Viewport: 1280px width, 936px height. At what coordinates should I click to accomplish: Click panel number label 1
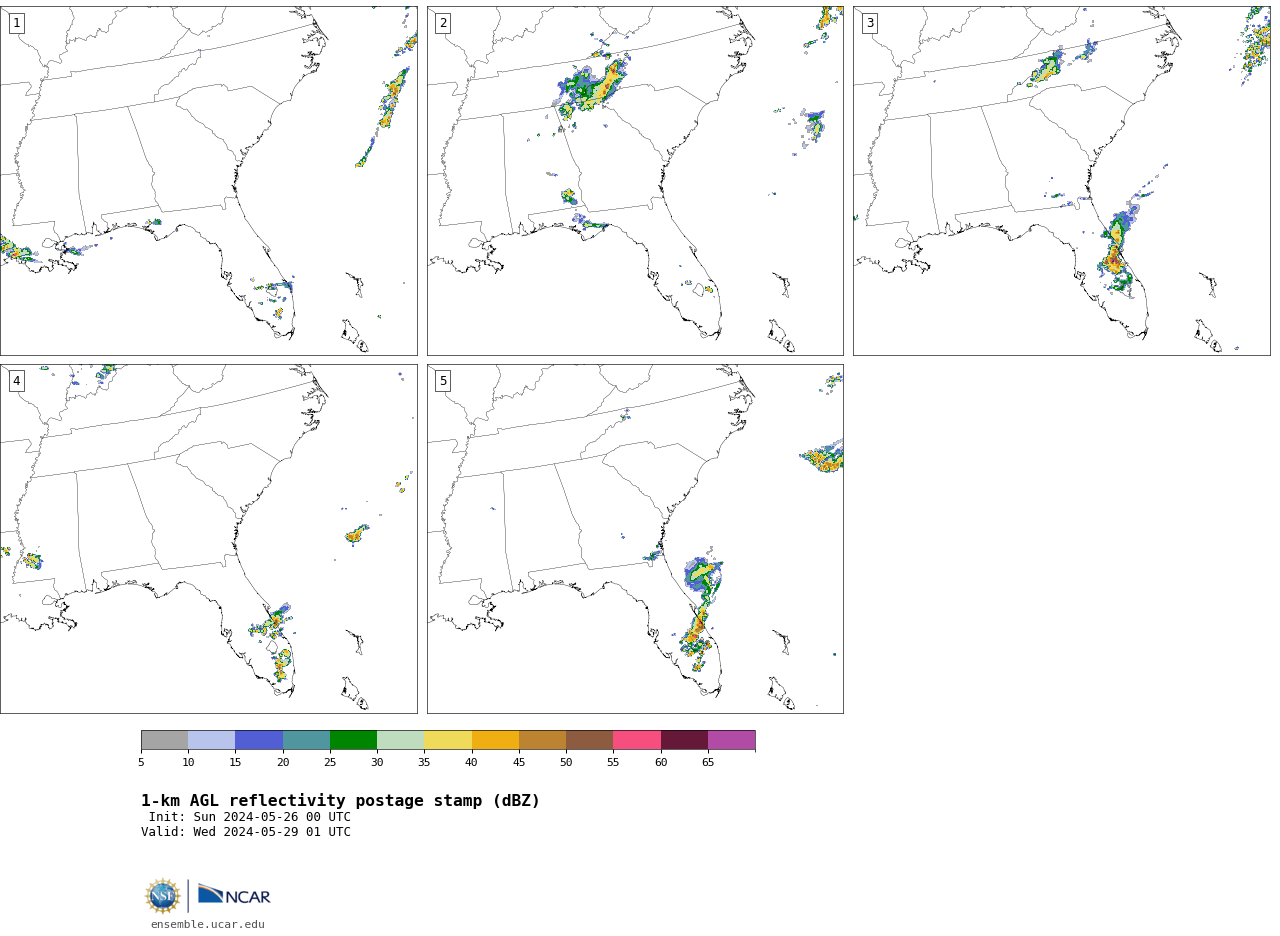pyautogui.click(x=16, y=23)
